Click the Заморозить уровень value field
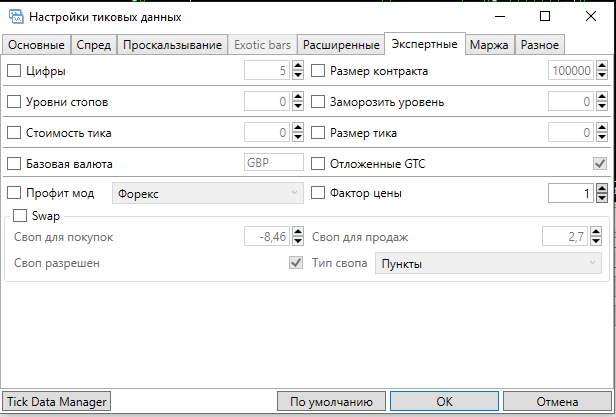 click(x=571, y=101)
